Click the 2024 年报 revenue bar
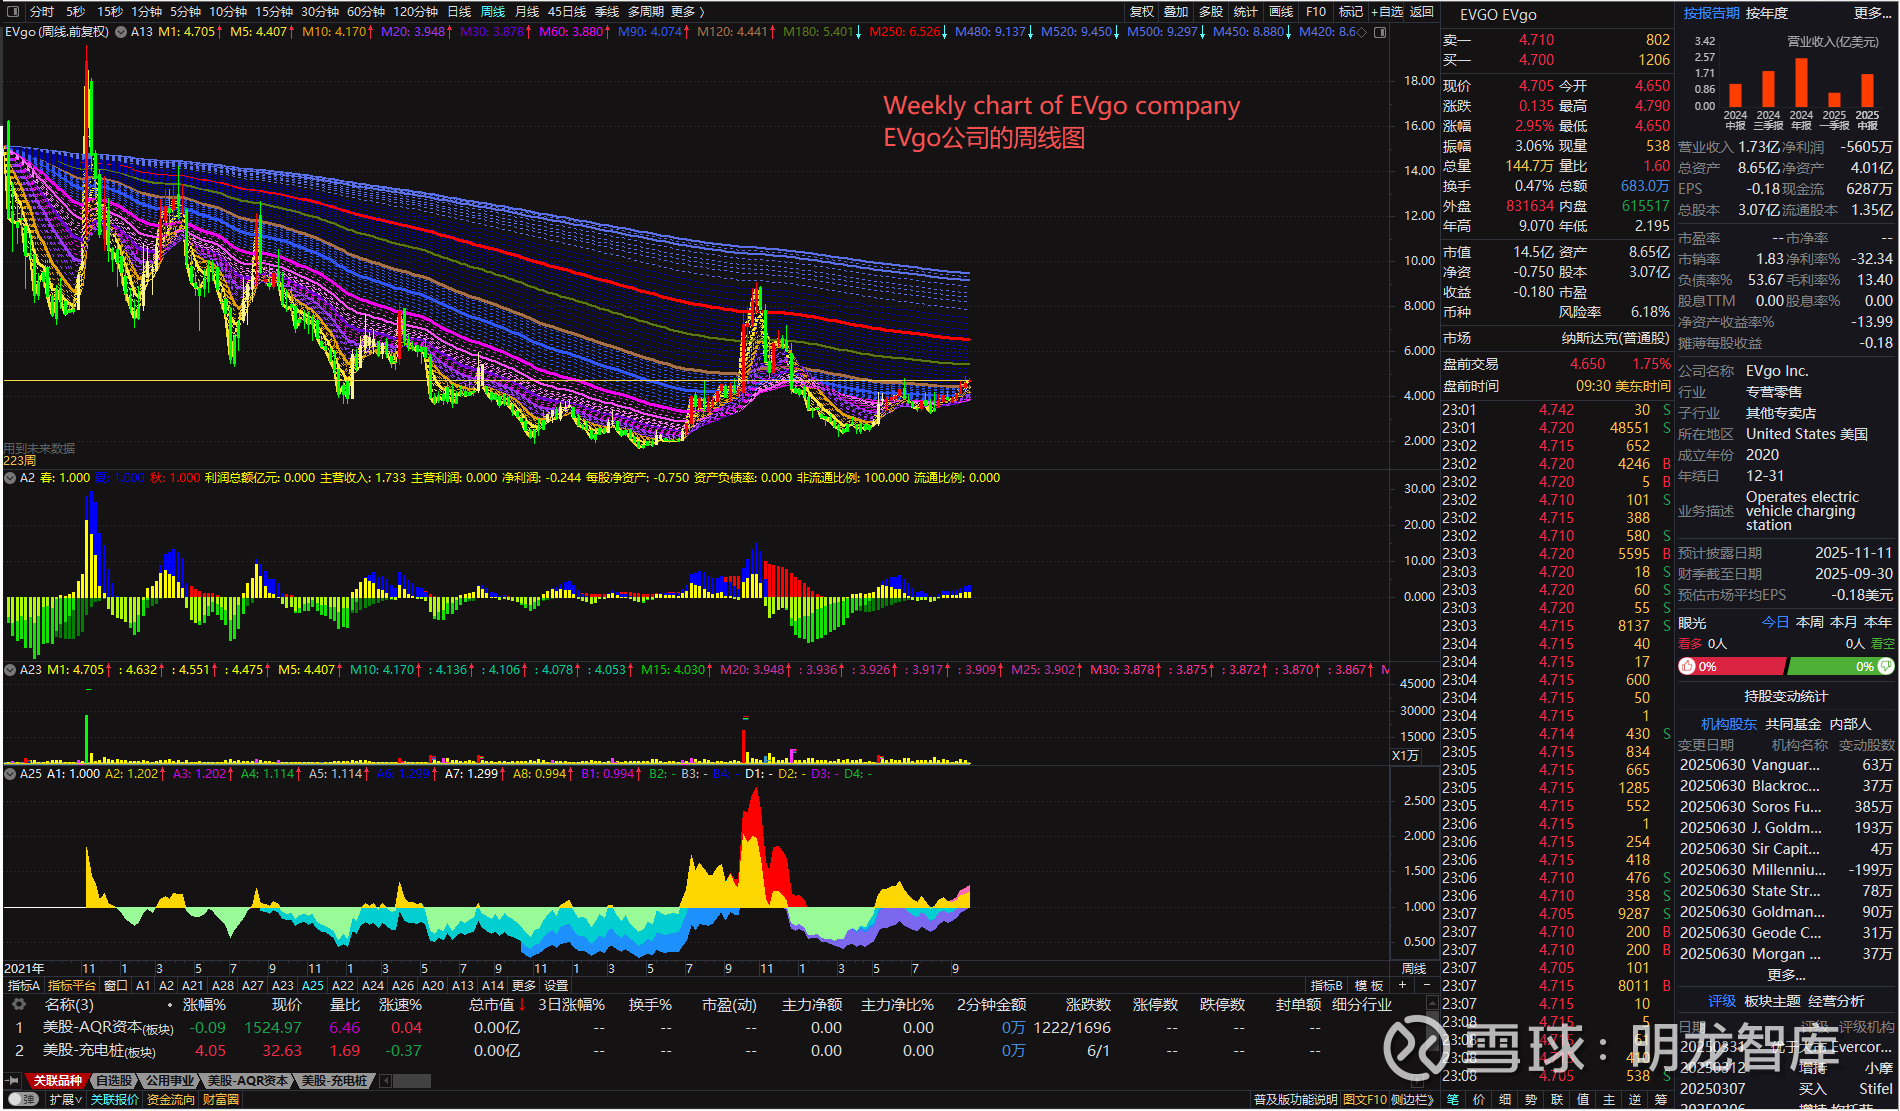 point(1801,82)
